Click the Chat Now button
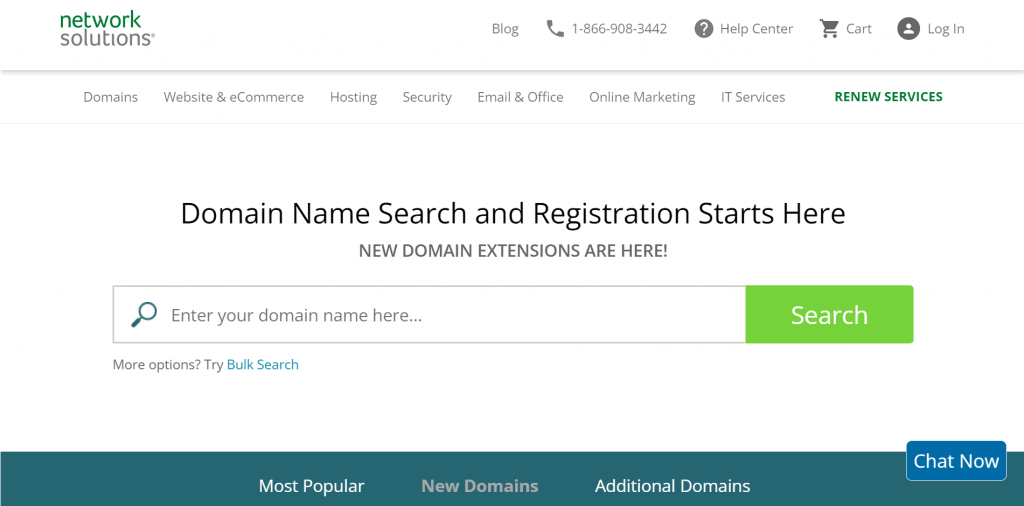 [956, 461]
